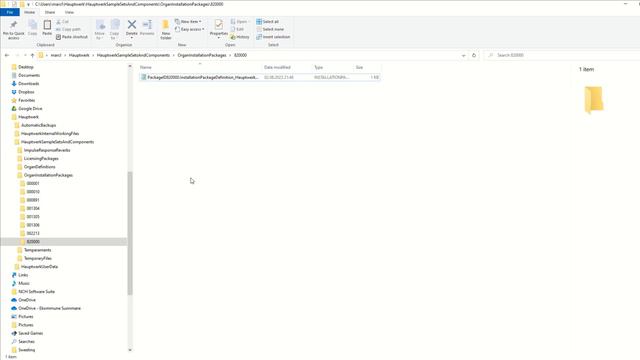Click Select all in the ribbon
This screenshot has height=360, width=640.
(x=268, y=22)
